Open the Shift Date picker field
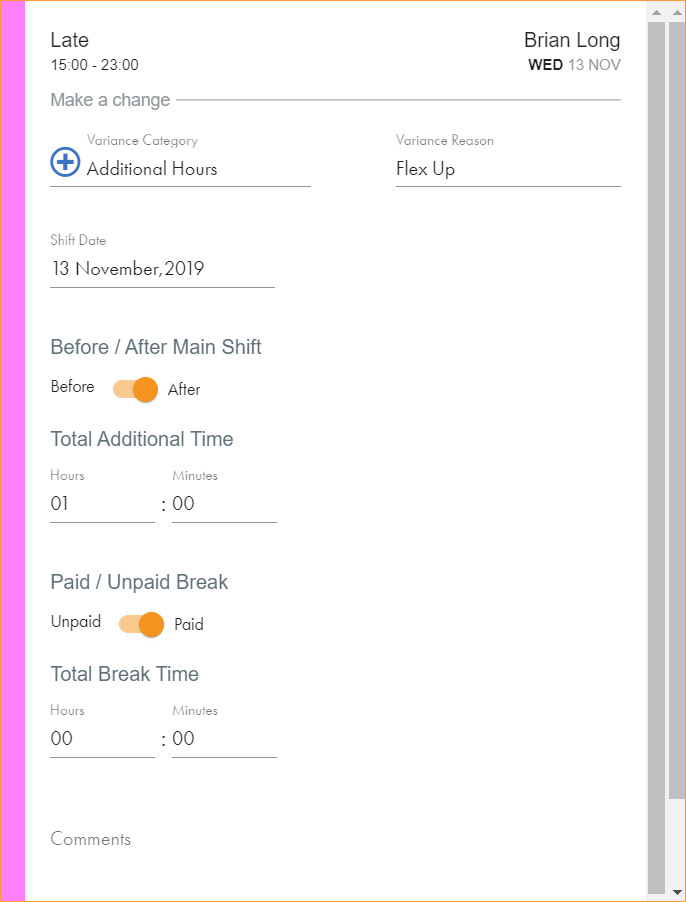Viewport: 686px width, 902px height. coord(162,269)
